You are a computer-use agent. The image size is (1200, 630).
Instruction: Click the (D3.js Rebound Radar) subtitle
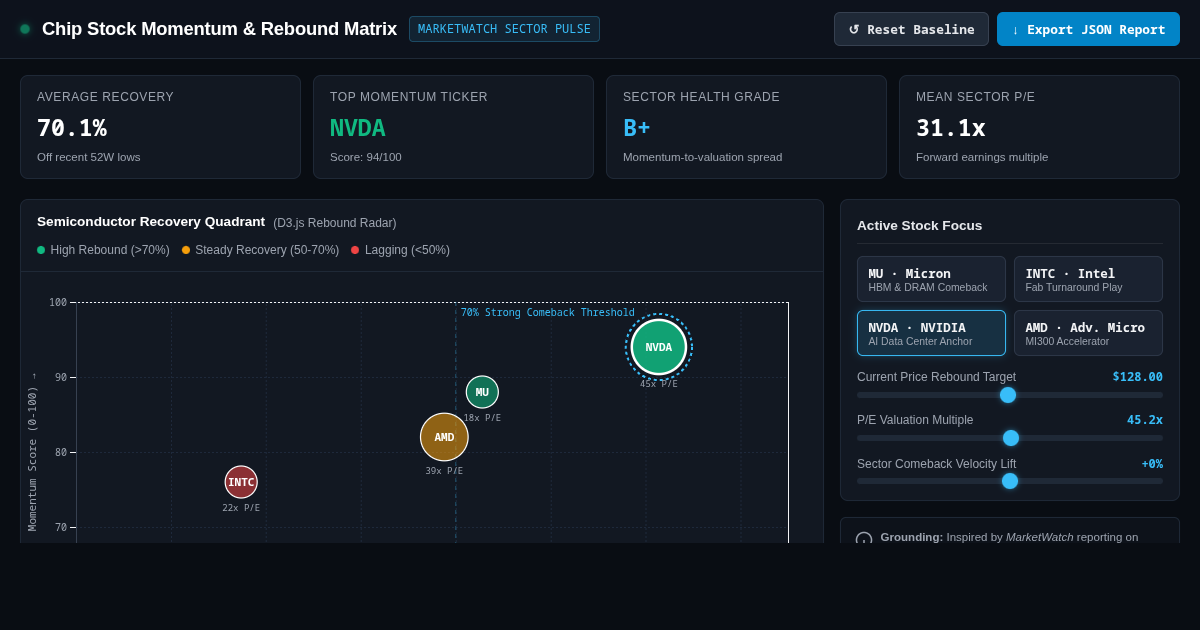click(335, 223)
